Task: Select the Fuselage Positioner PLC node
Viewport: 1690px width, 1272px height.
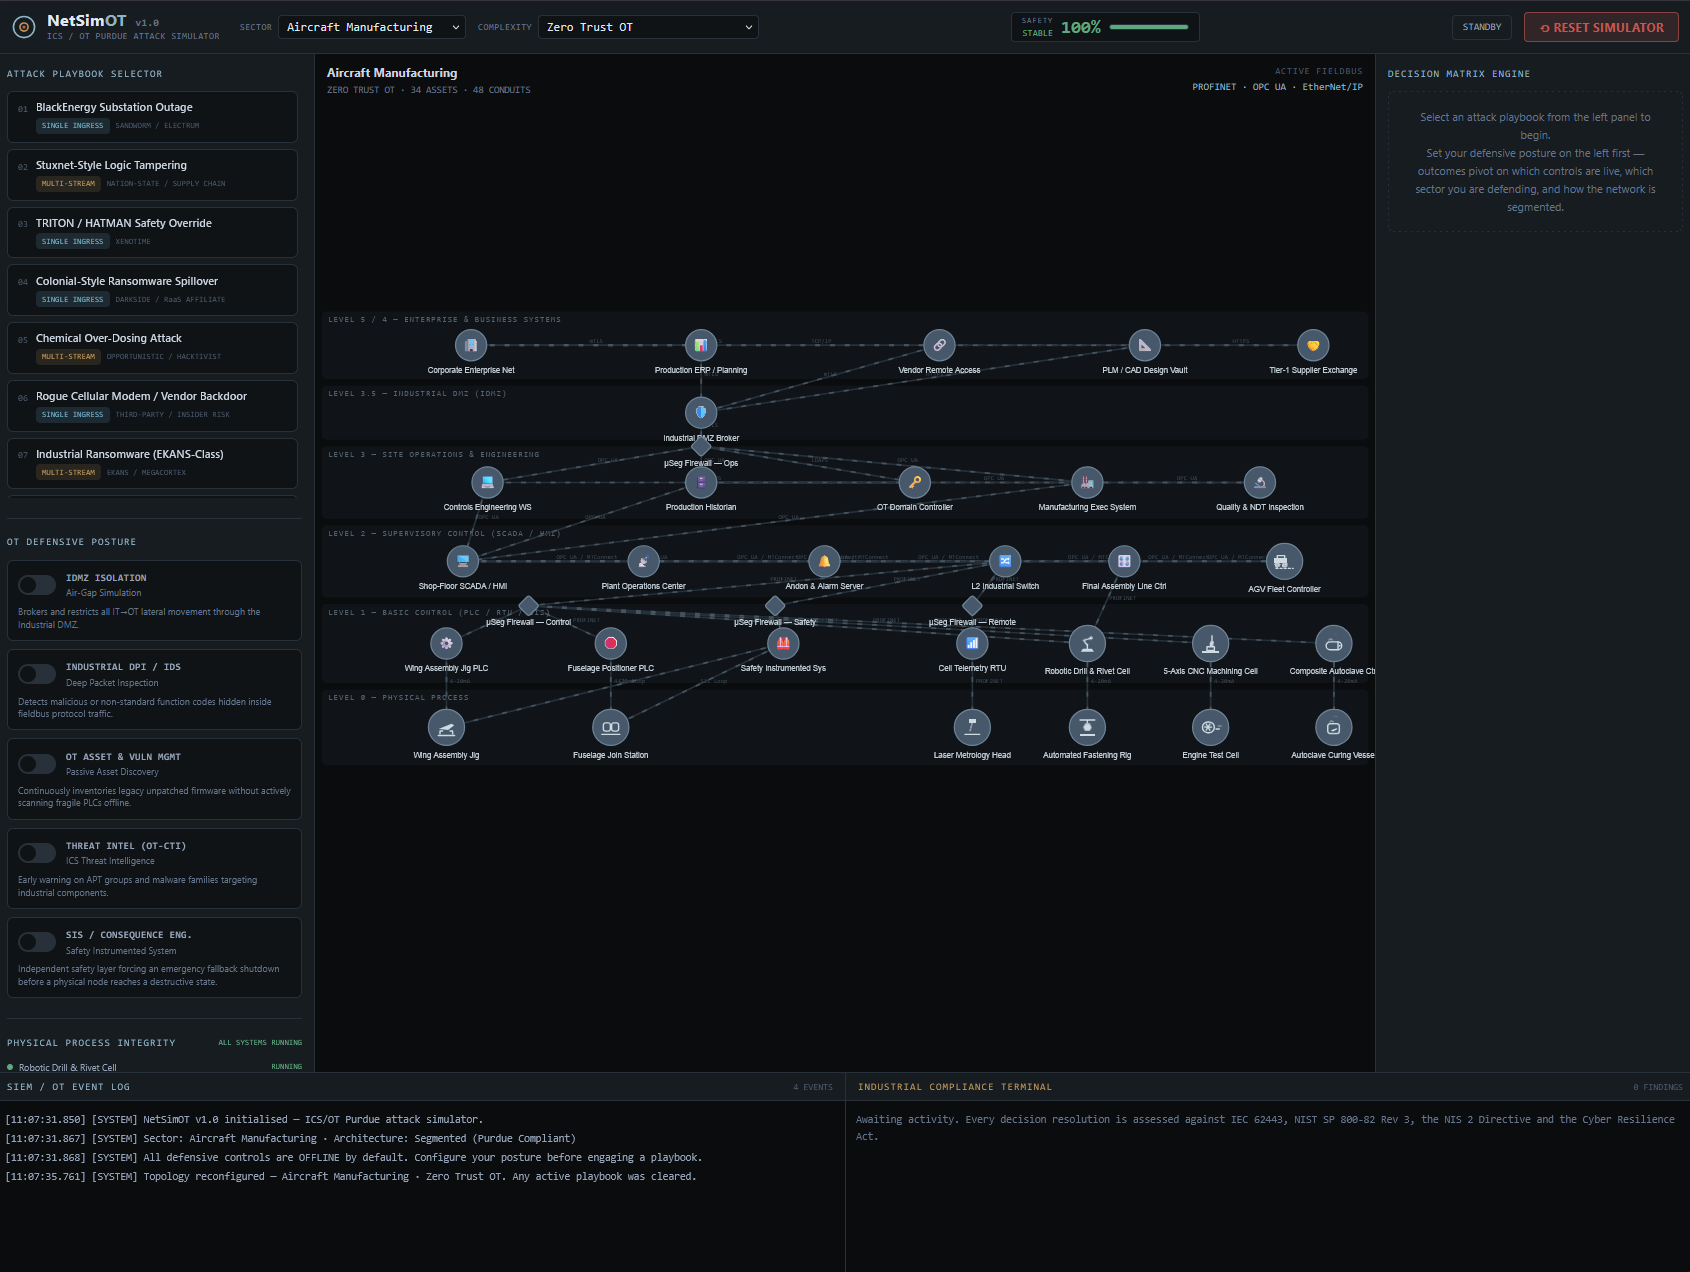Action: pos(611,643)
